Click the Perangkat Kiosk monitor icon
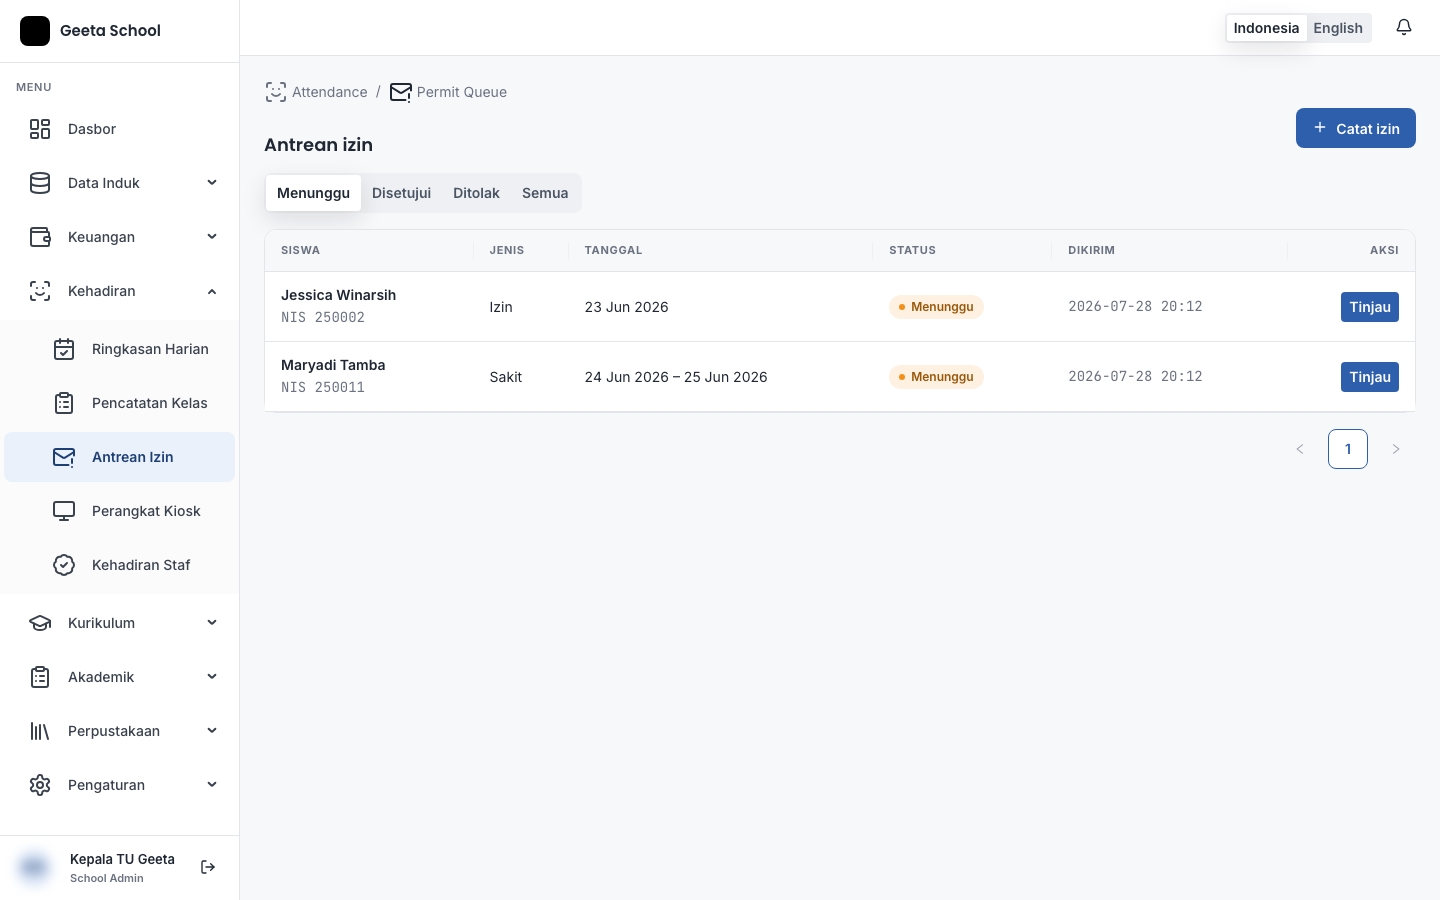The height and width of the screenshot is (900, 1440). [64, 511]
